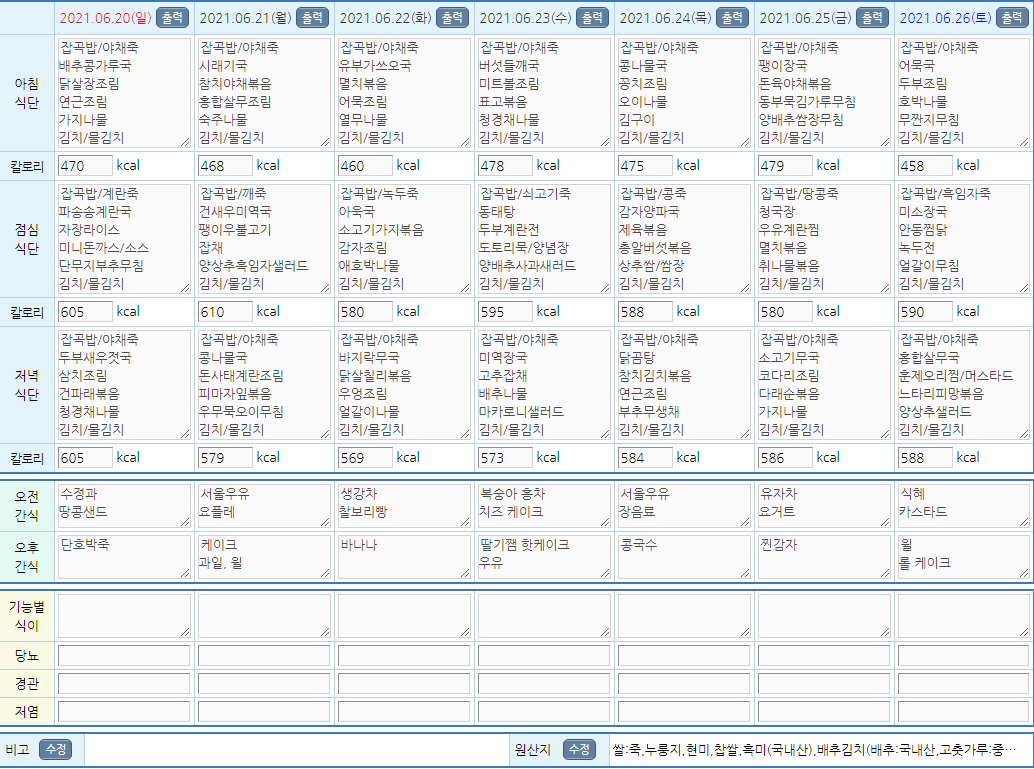Edit Wednesday breakfast menu with 버섯들깨국
Screen dimensions: 1034x769
(x=544, y=93)
